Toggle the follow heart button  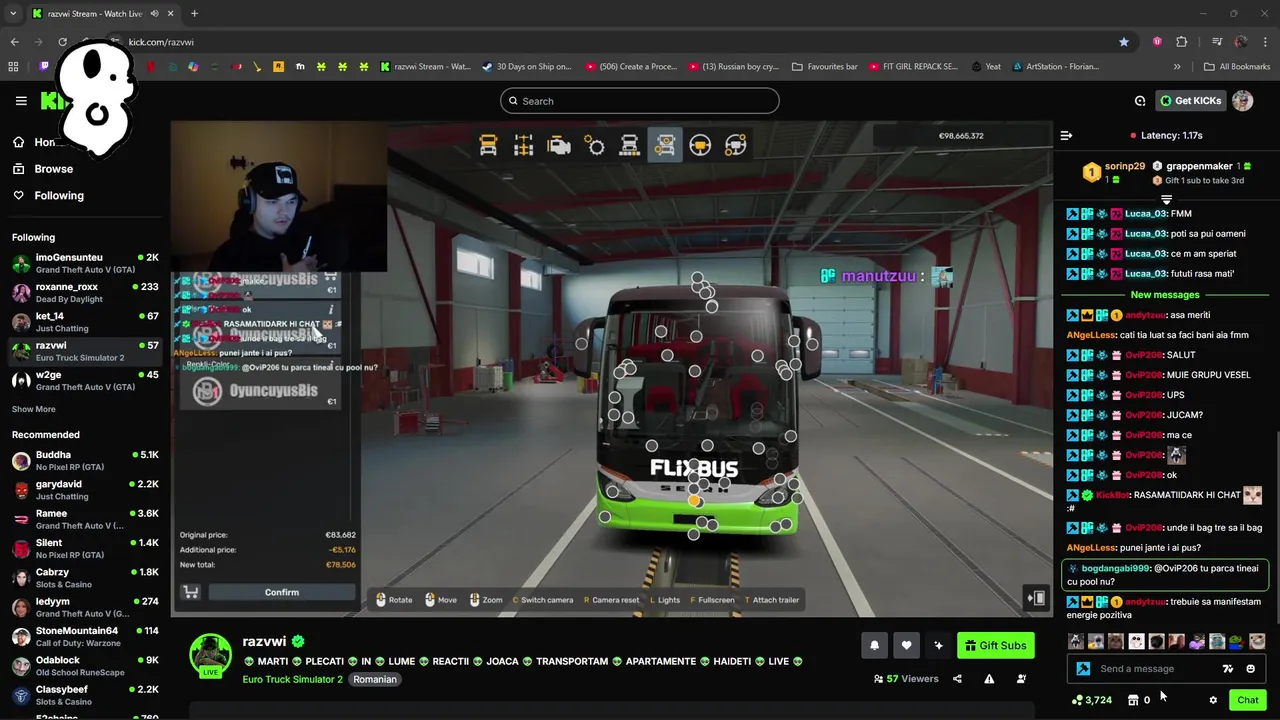point(906,646)
